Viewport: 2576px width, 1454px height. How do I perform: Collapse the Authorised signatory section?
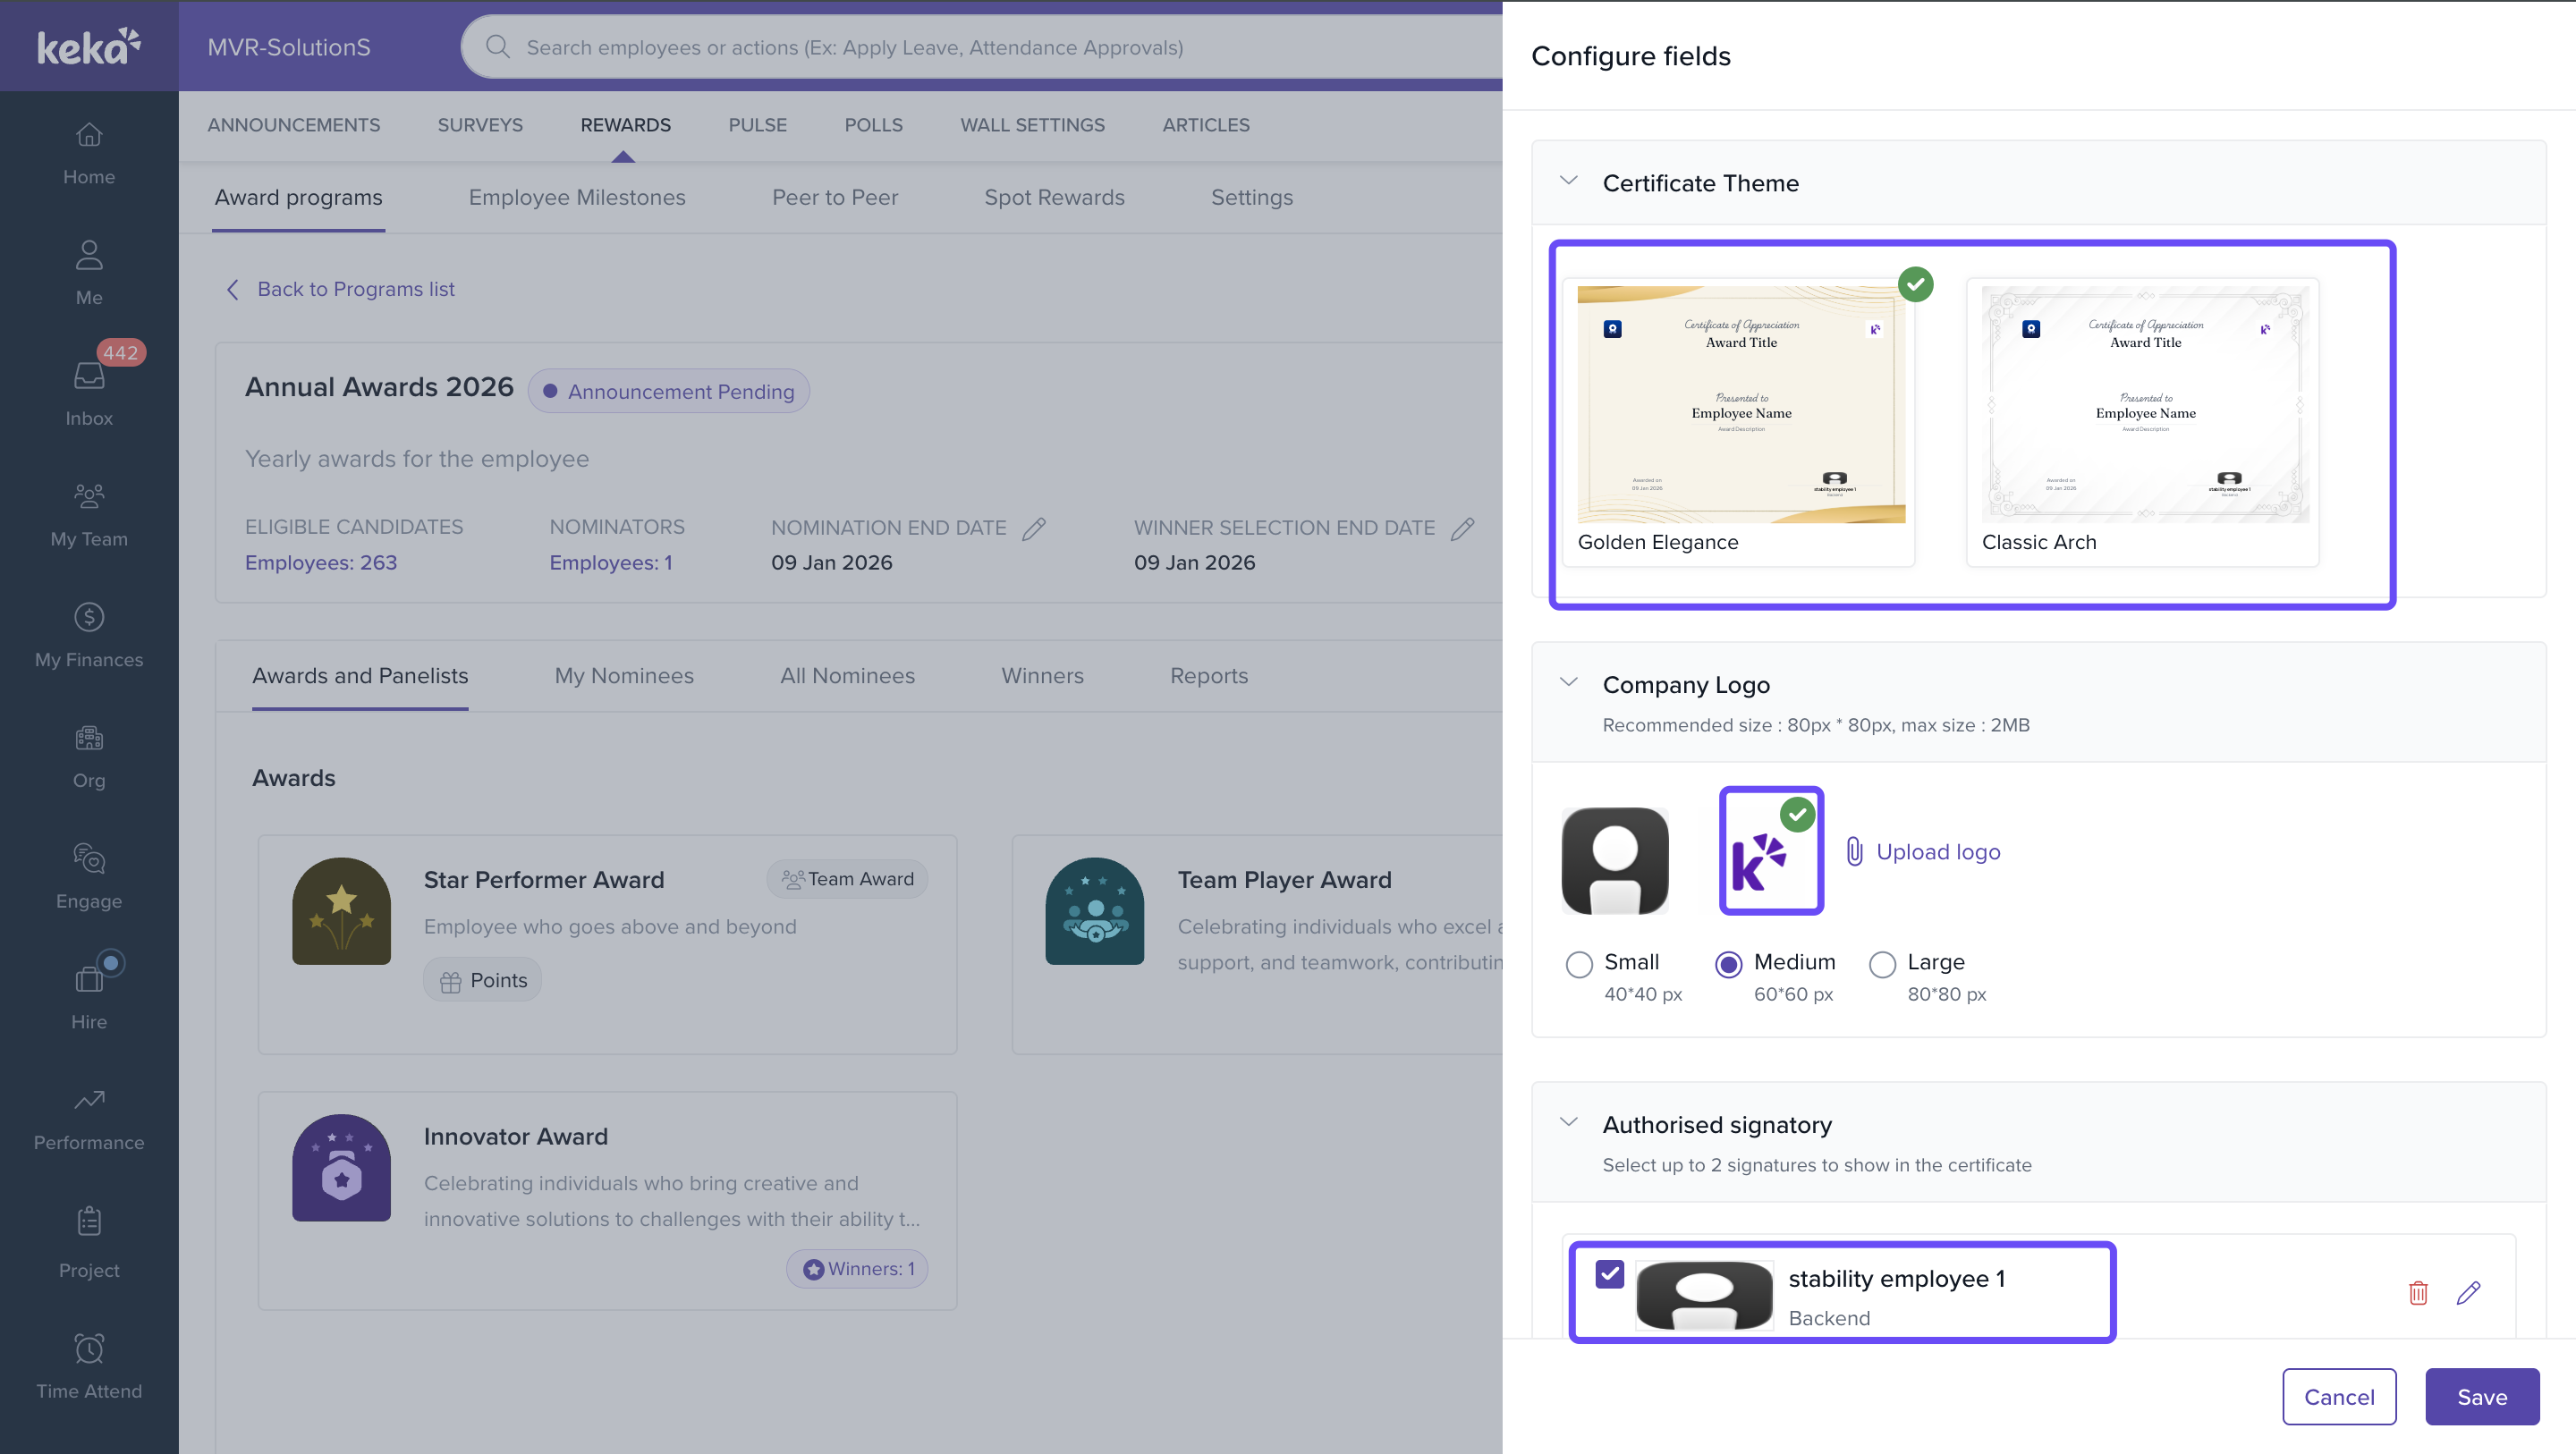click(1569, 1123)
